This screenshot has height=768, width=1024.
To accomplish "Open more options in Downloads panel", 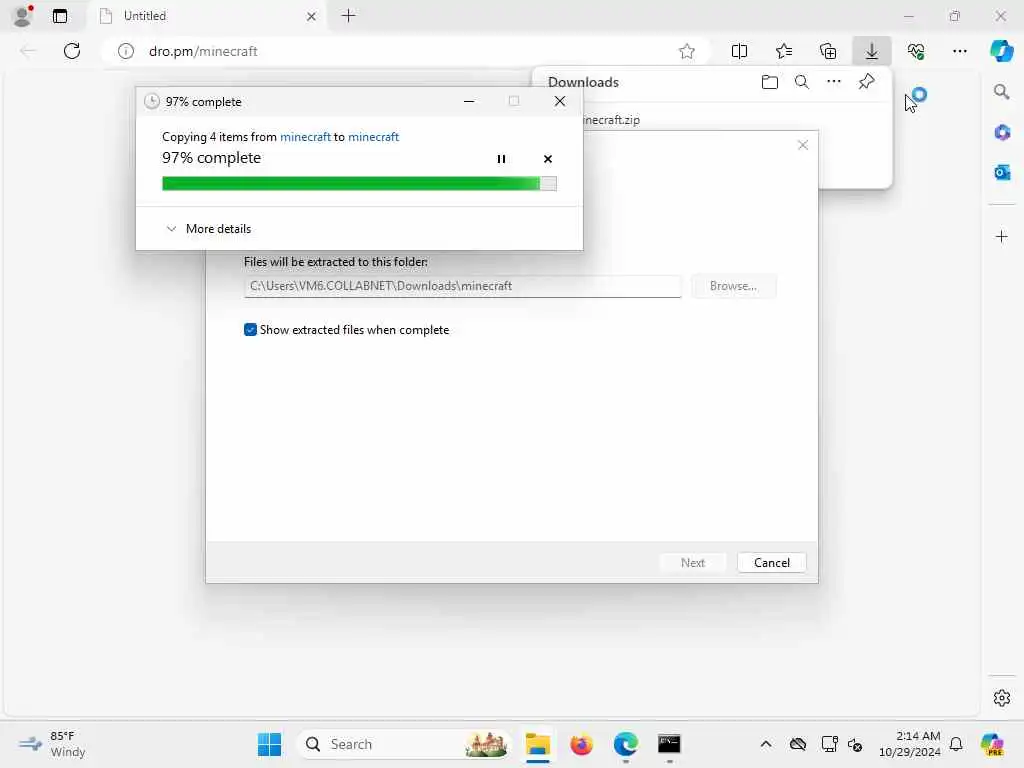I will (834, 82).
